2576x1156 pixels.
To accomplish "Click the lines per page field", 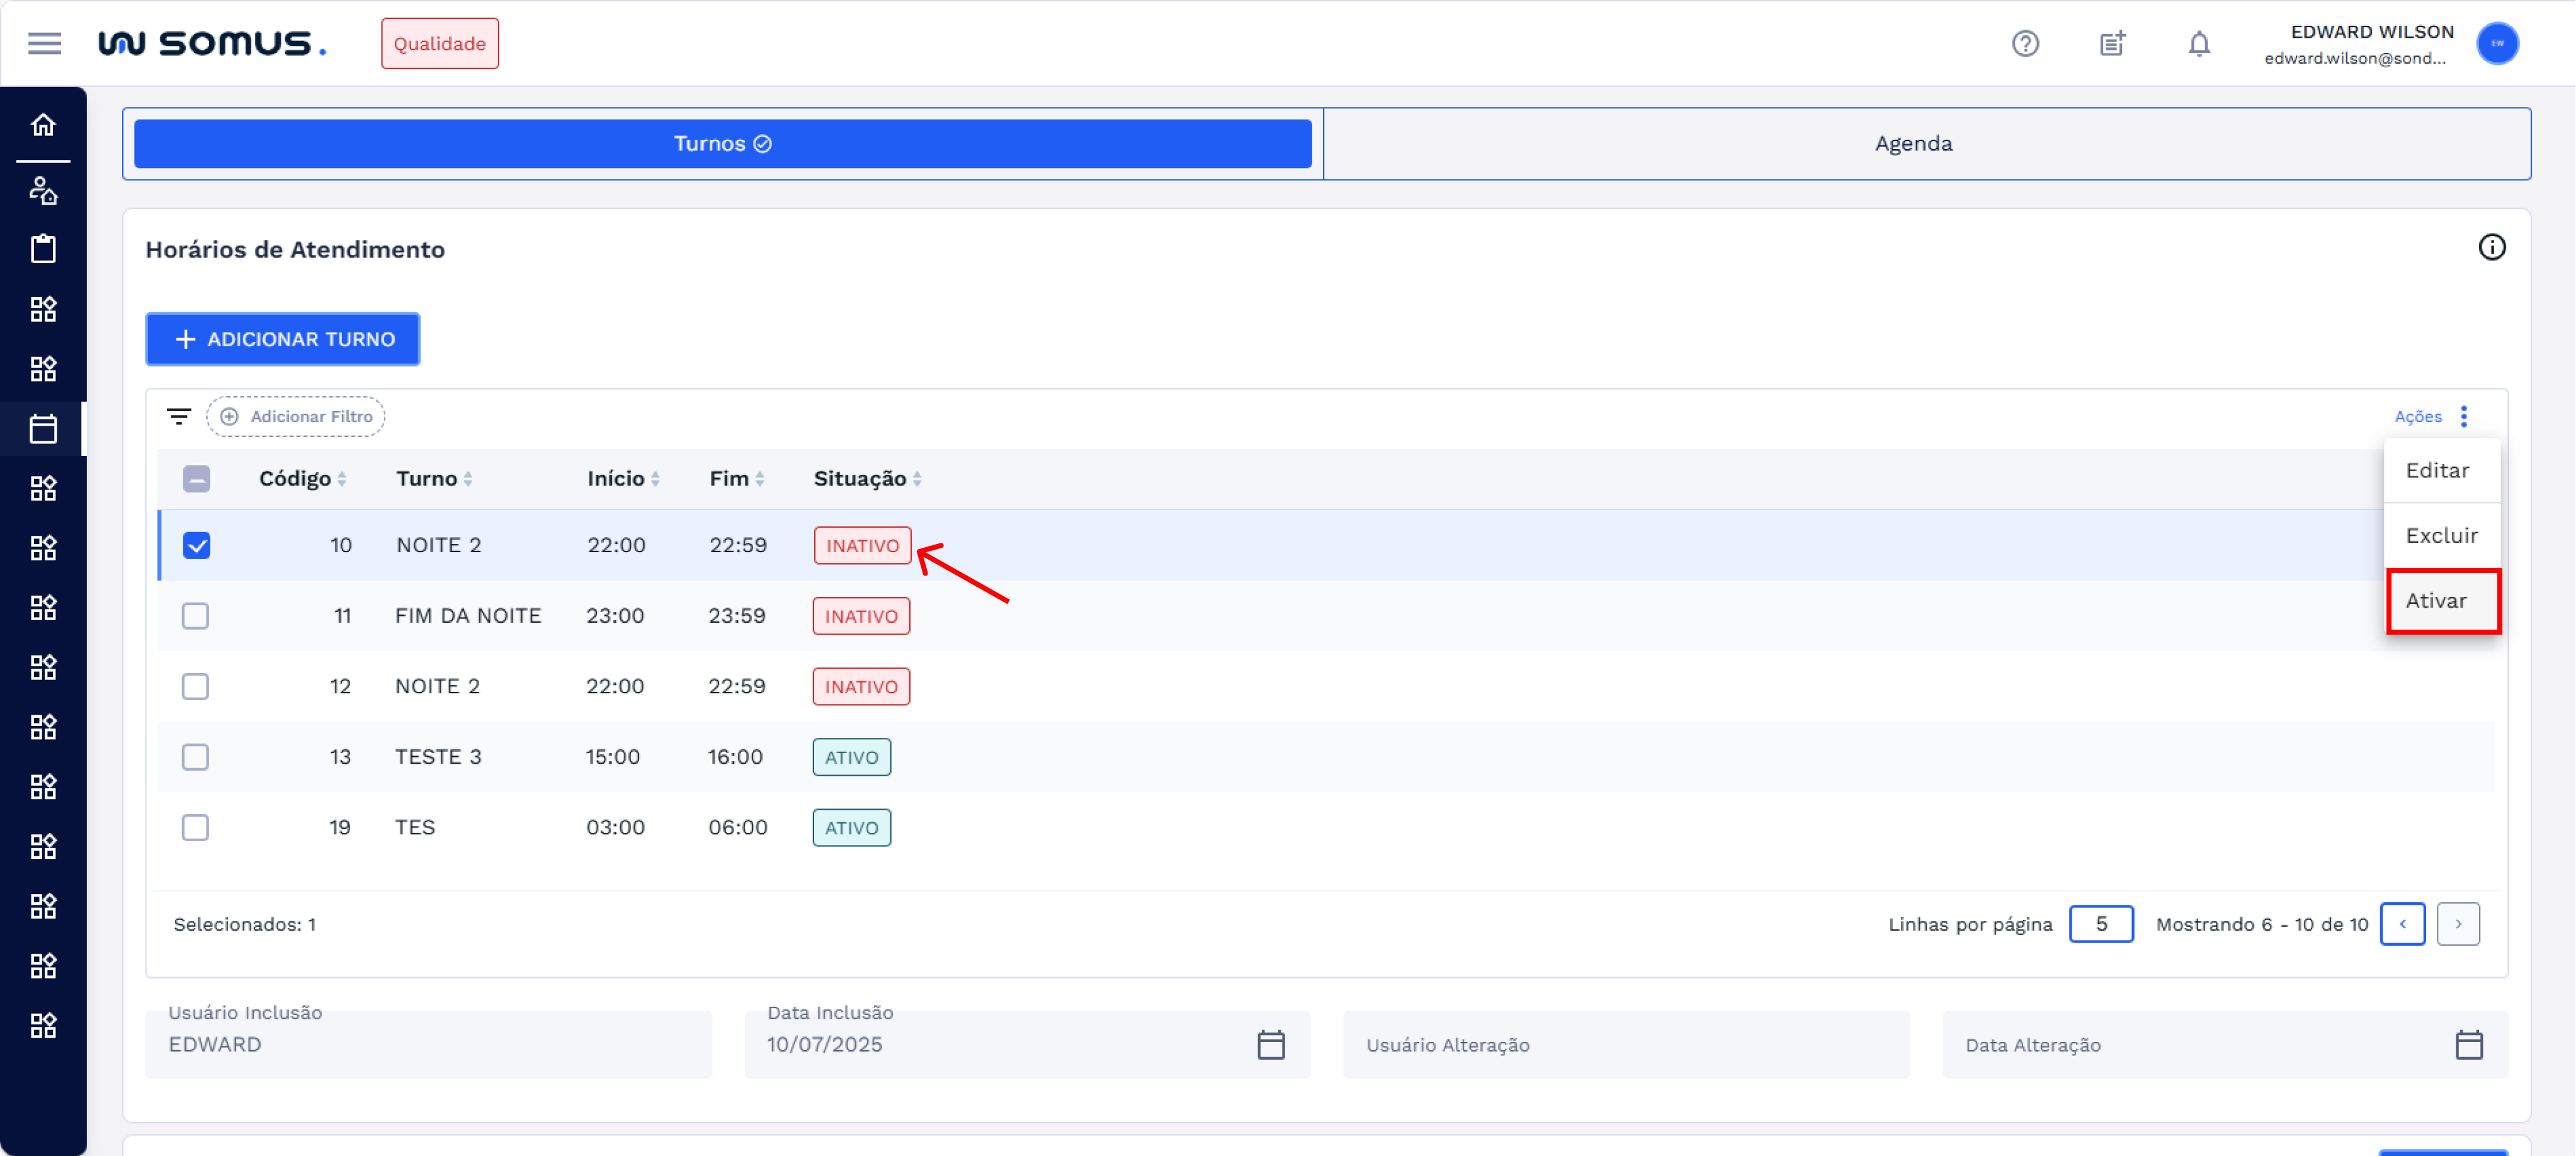I will pyautogui.click(x=2100, y=924).
